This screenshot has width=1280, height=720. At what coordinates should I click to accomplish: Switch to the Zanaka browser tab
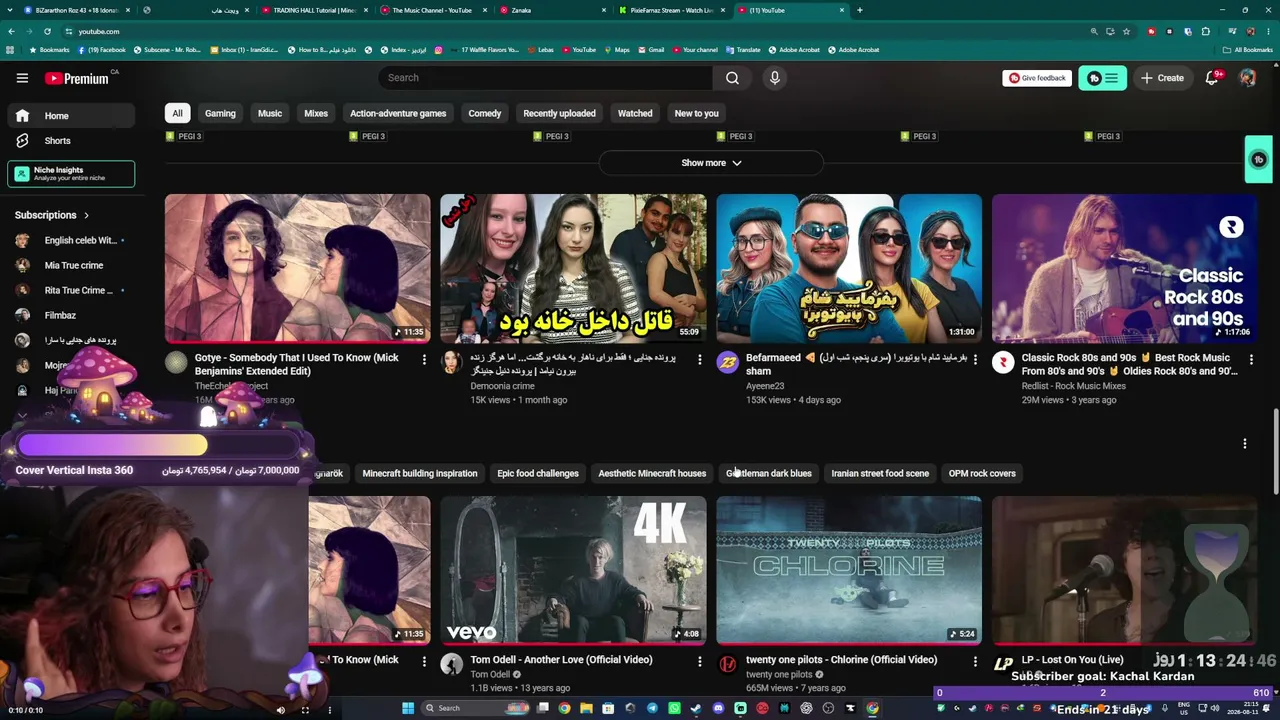(552, 10)
